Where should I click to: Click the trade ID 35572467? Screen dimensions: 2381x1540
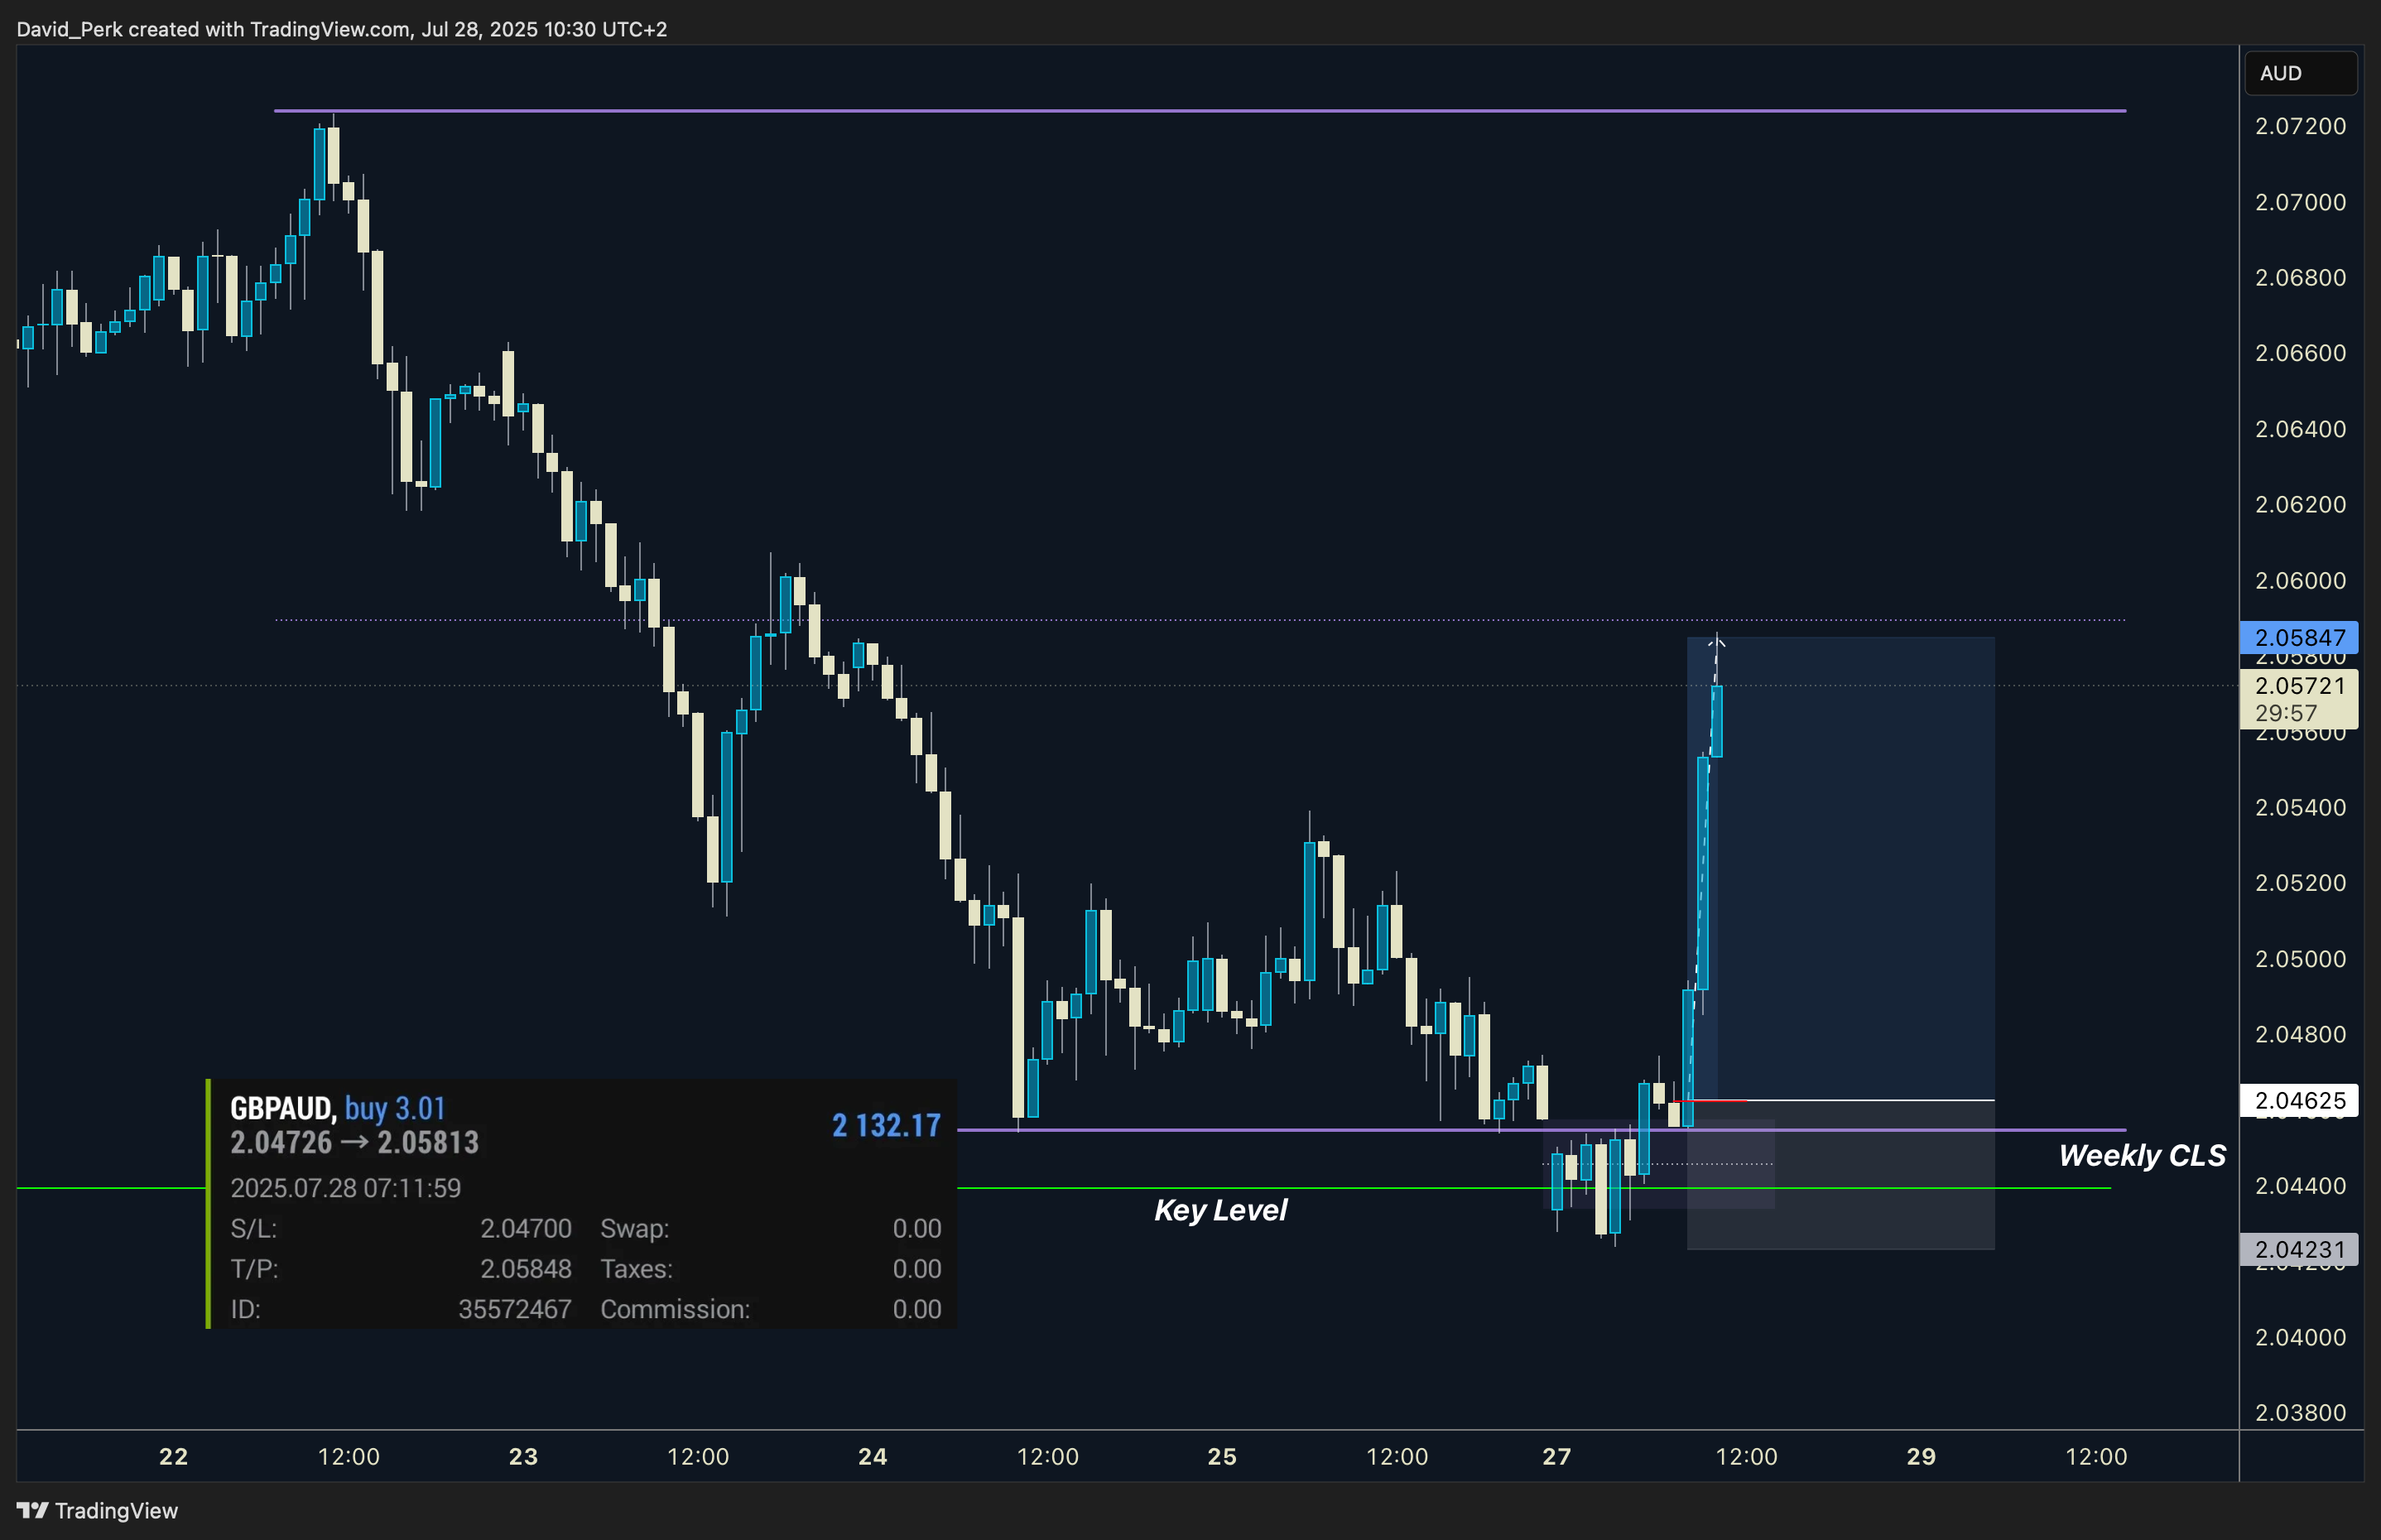pos(515,1310)
